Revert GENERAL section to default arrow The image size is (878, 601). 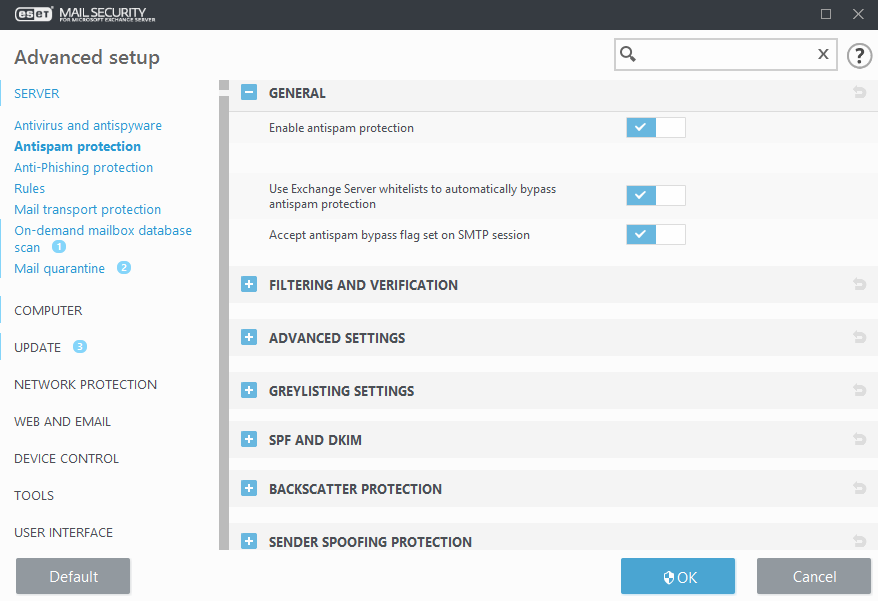pos(860,92)
